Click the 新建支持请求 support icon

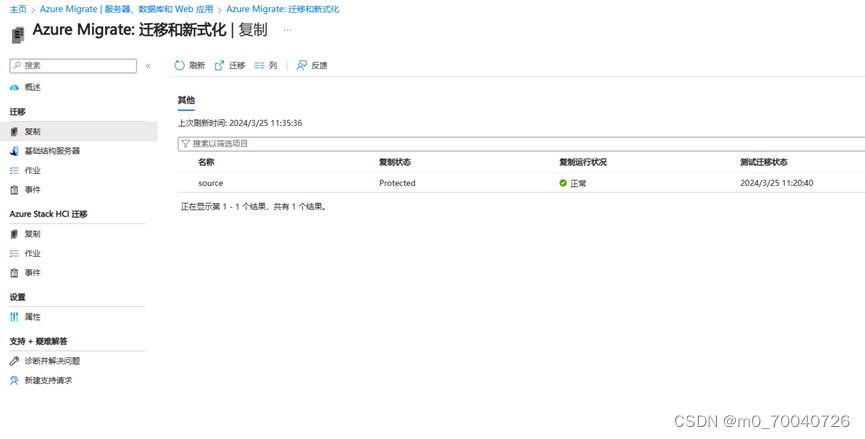click(x=14, y=381)
